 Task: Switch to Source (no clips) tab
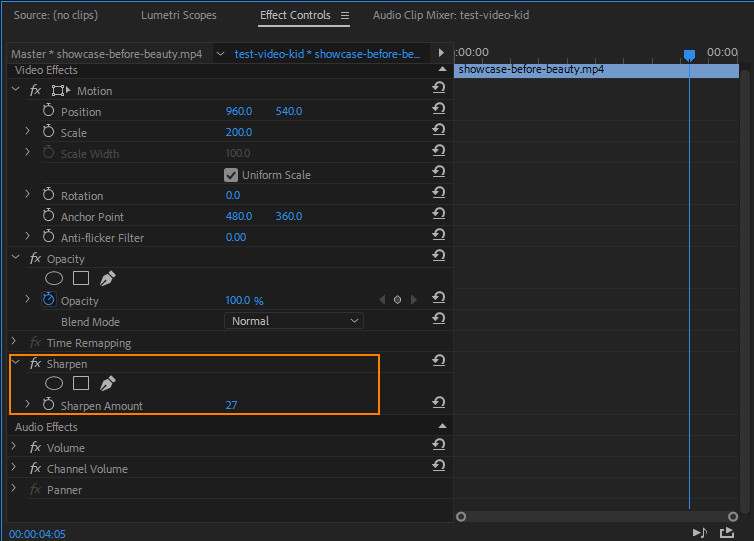click(x=56, y=15)
